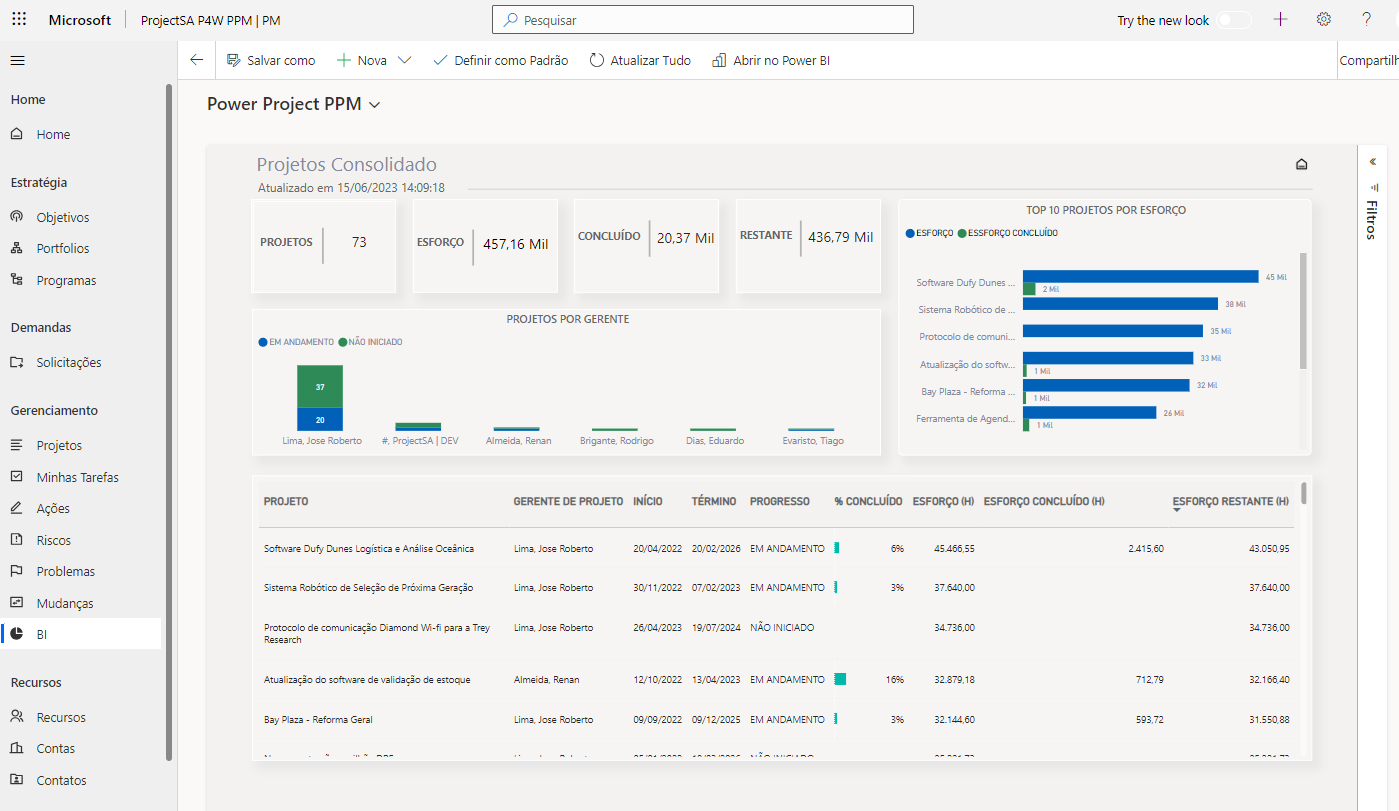This screenshot has width=1399, height=811.
Task: Click the Sistema Robótico 38 Mil bar
Action: coord(1120,304)
